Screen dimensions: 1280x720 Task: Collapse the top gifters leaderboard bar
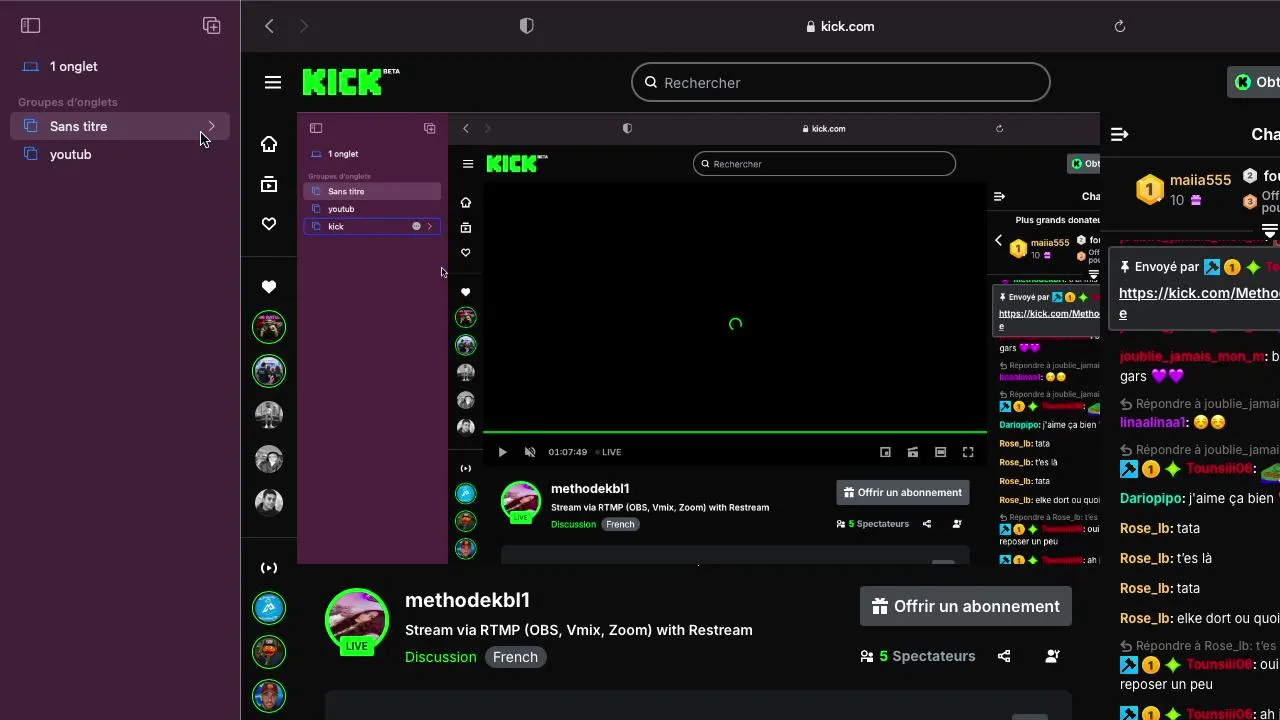[1270, 231]
